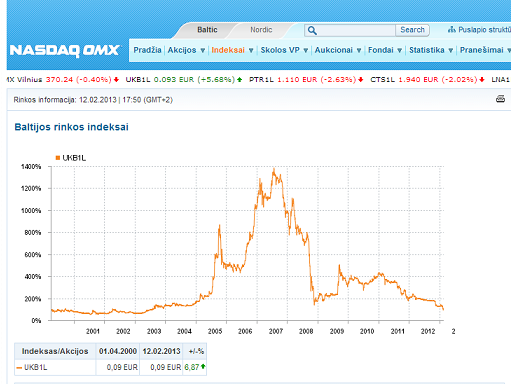This screenshot has height=384, width=511.
Task: Expand the Skolos VP dropdown arrow
Action: 305,50
